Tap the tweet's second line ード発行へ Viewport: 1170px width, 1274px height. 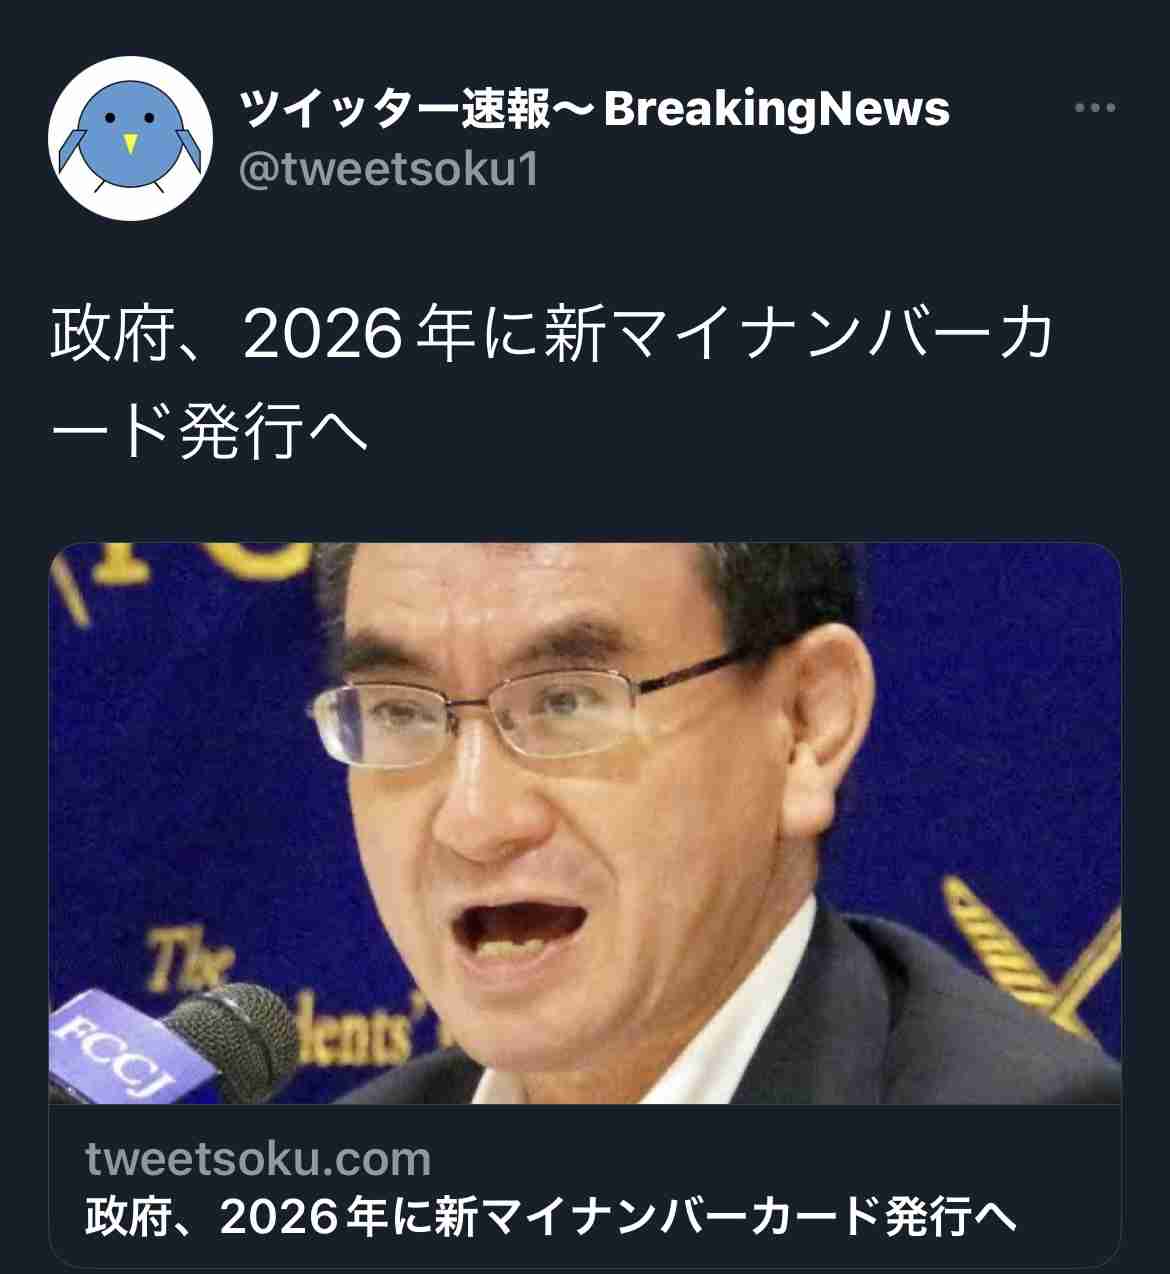coord(210,432)
